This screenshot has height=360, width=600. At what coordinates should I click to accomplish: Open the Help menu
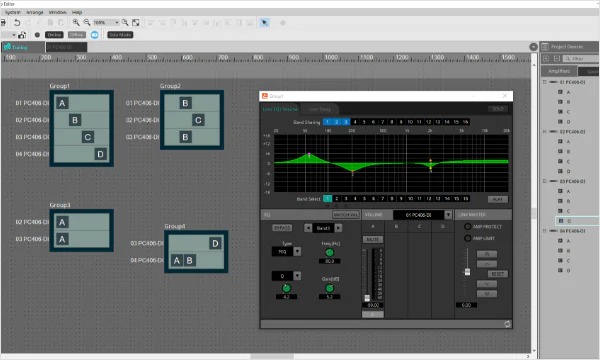coord(77,12)
